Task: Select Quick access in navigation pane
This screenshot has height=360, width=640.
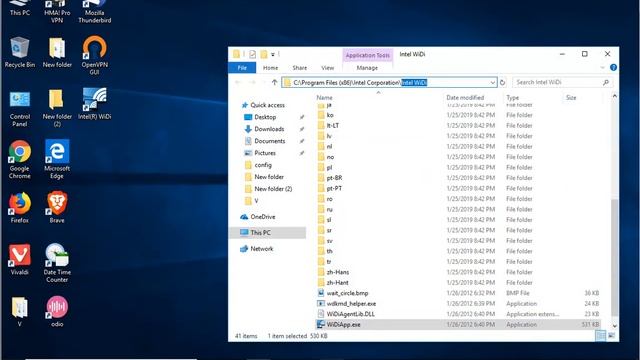Action: [267, 105]
